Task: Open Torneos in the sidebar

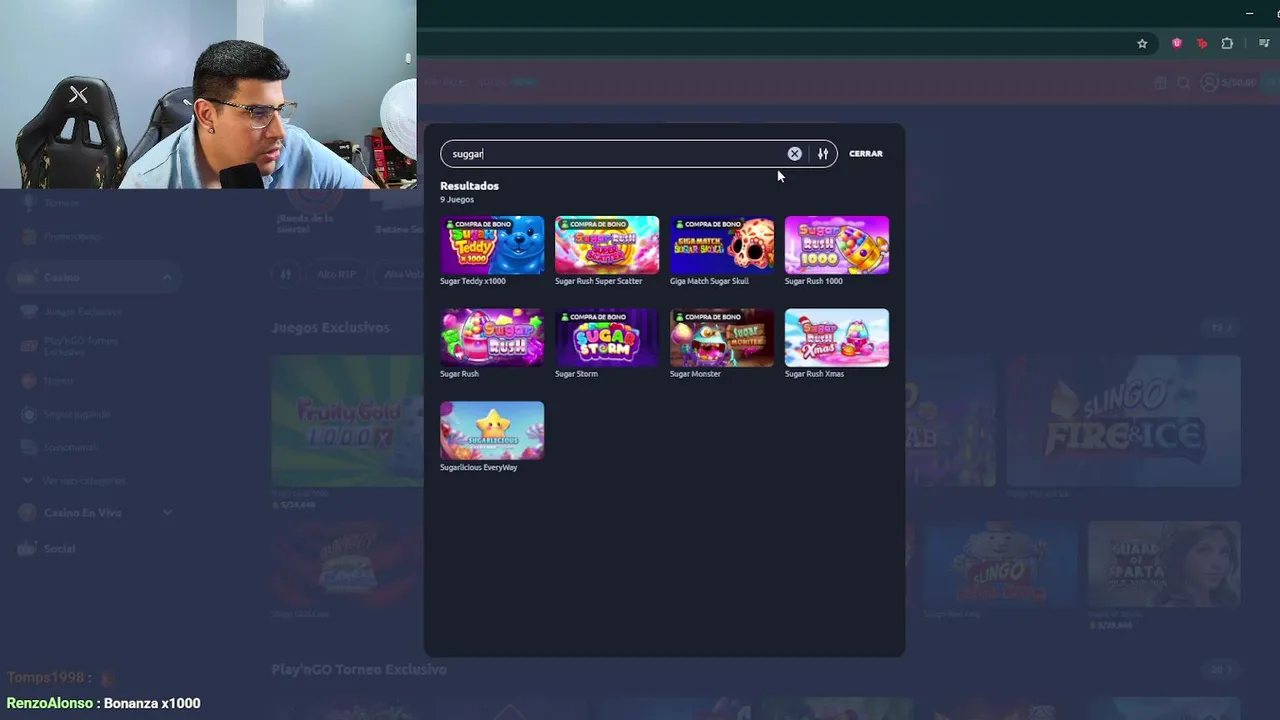Action: (x=61, y=203)
